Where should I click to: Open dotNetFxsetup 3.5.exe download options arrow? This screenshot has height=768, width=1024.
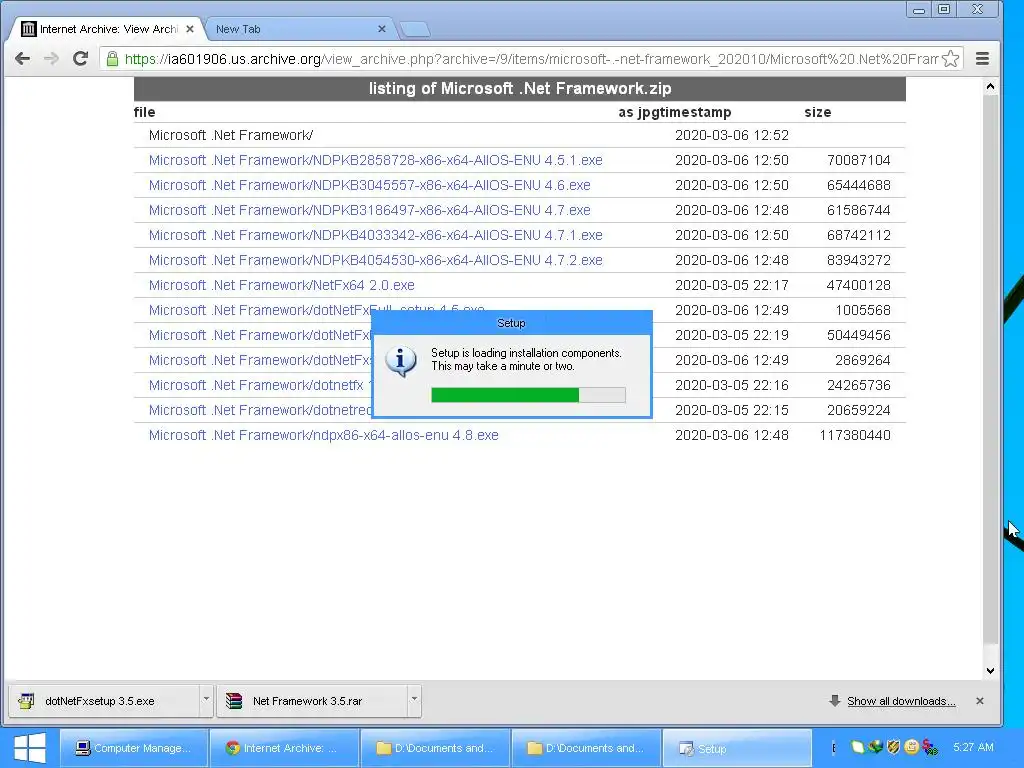206,699
